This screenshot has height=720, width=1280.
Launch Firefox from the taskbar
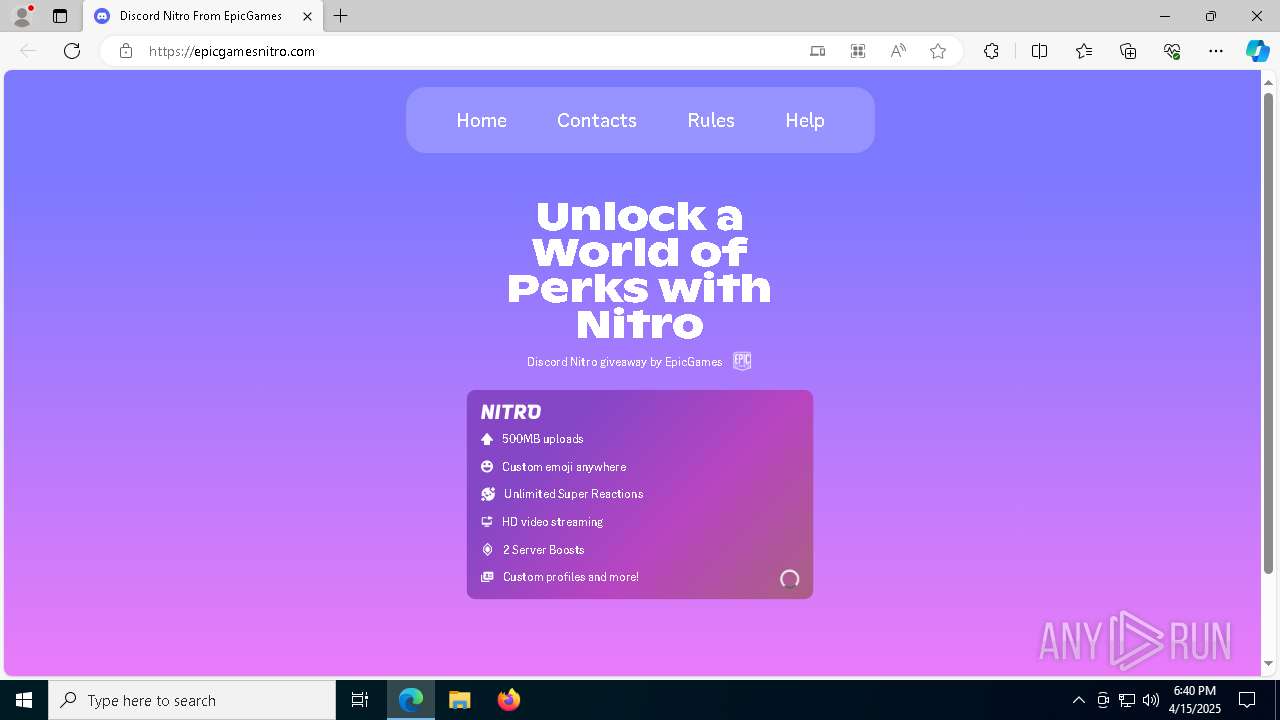pos(509,700)
